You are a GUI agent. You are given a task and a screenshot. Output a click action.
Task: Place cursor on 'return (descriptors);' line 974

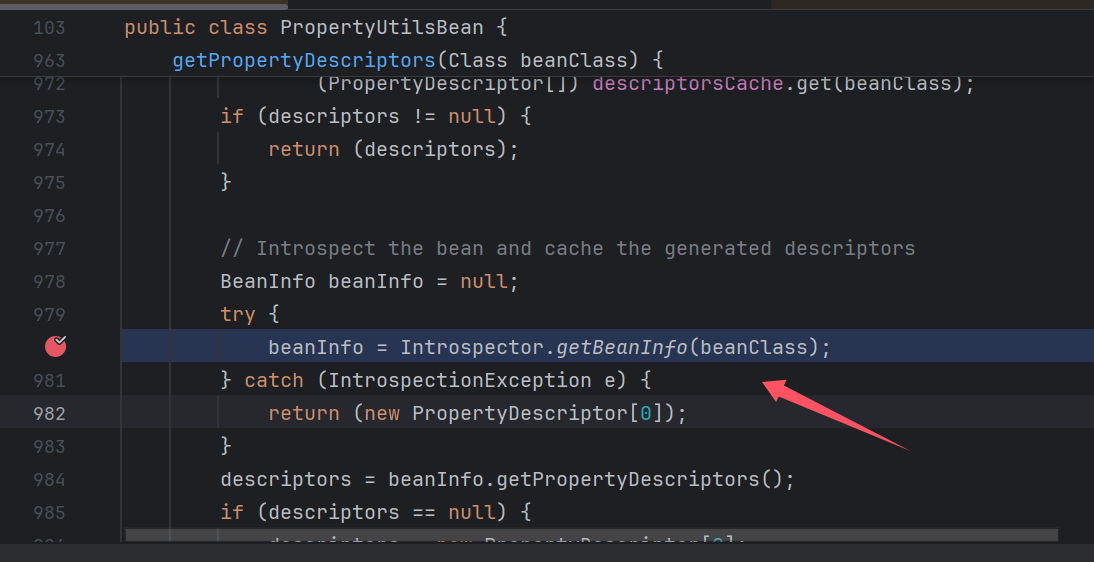(394, 149)
